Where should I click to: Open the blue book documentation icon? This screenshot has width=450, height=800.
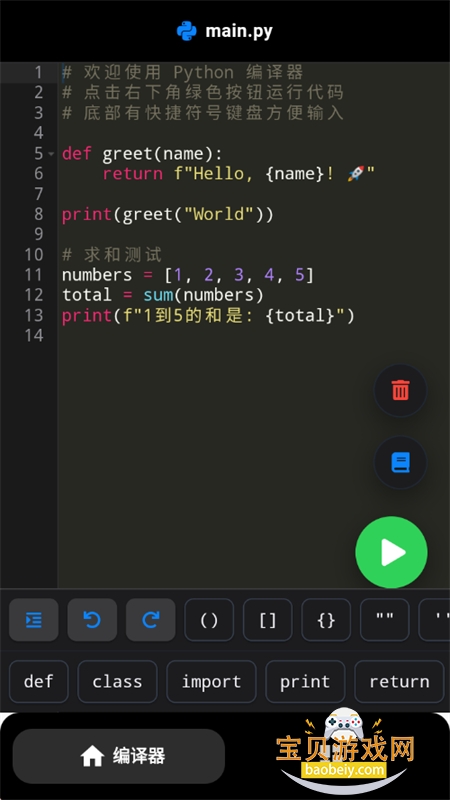(401, 462)
